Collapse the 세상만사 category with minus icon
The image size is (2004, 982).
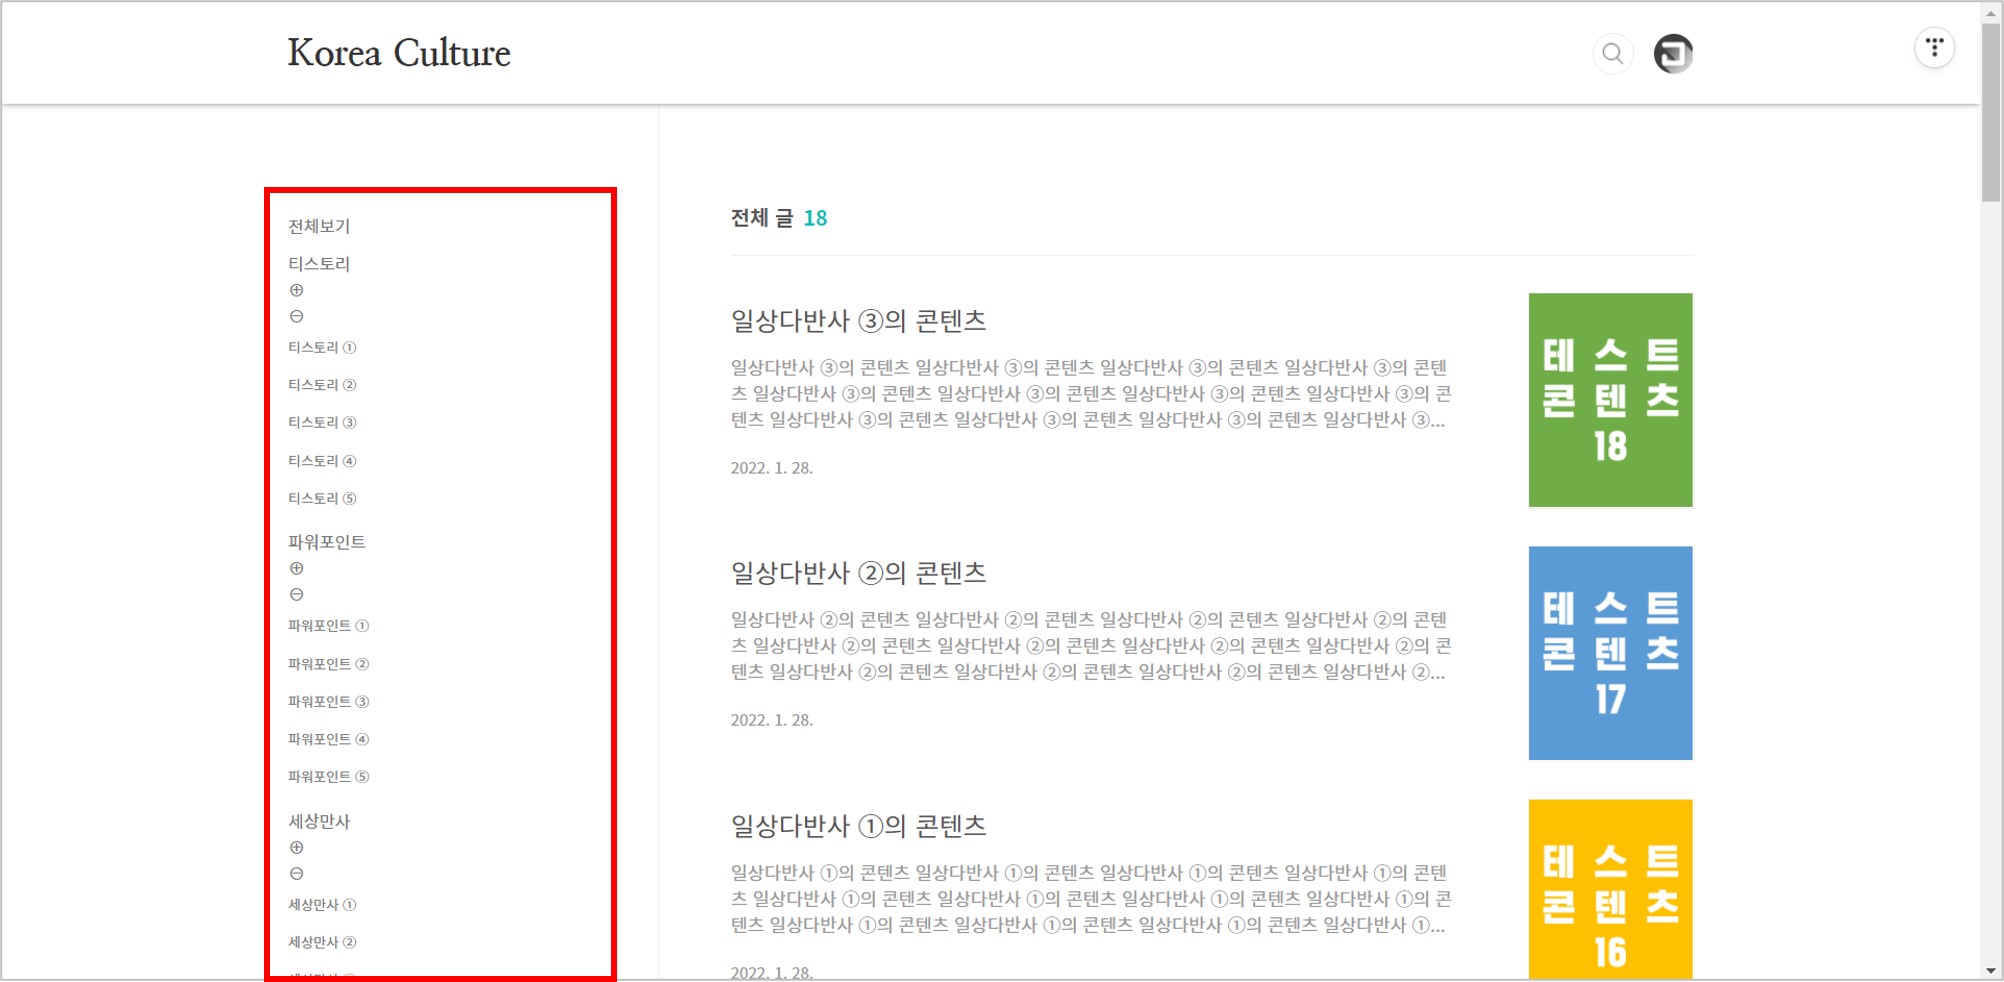[x=297, y=873]
